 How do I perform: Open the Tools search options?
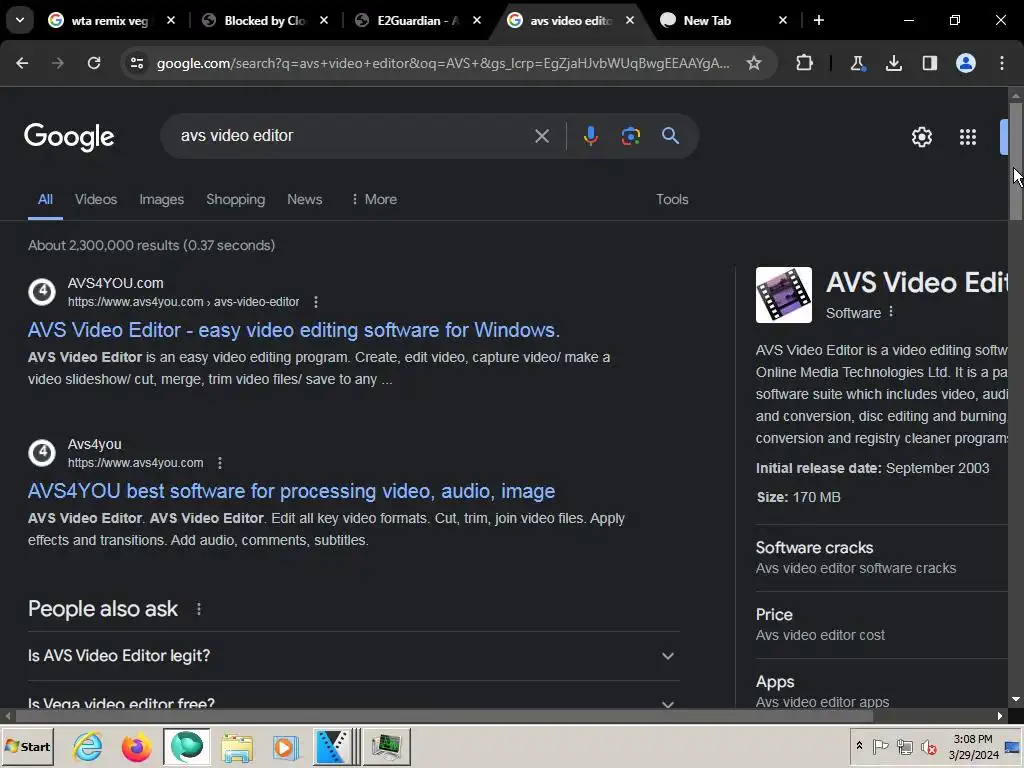tap(672, 199)
